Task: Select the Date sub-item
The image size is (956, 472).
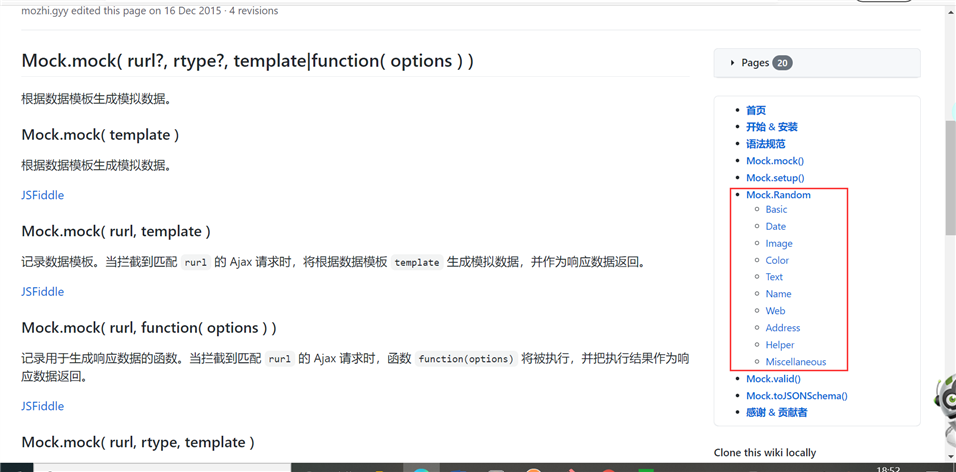Action: [776, 226]
